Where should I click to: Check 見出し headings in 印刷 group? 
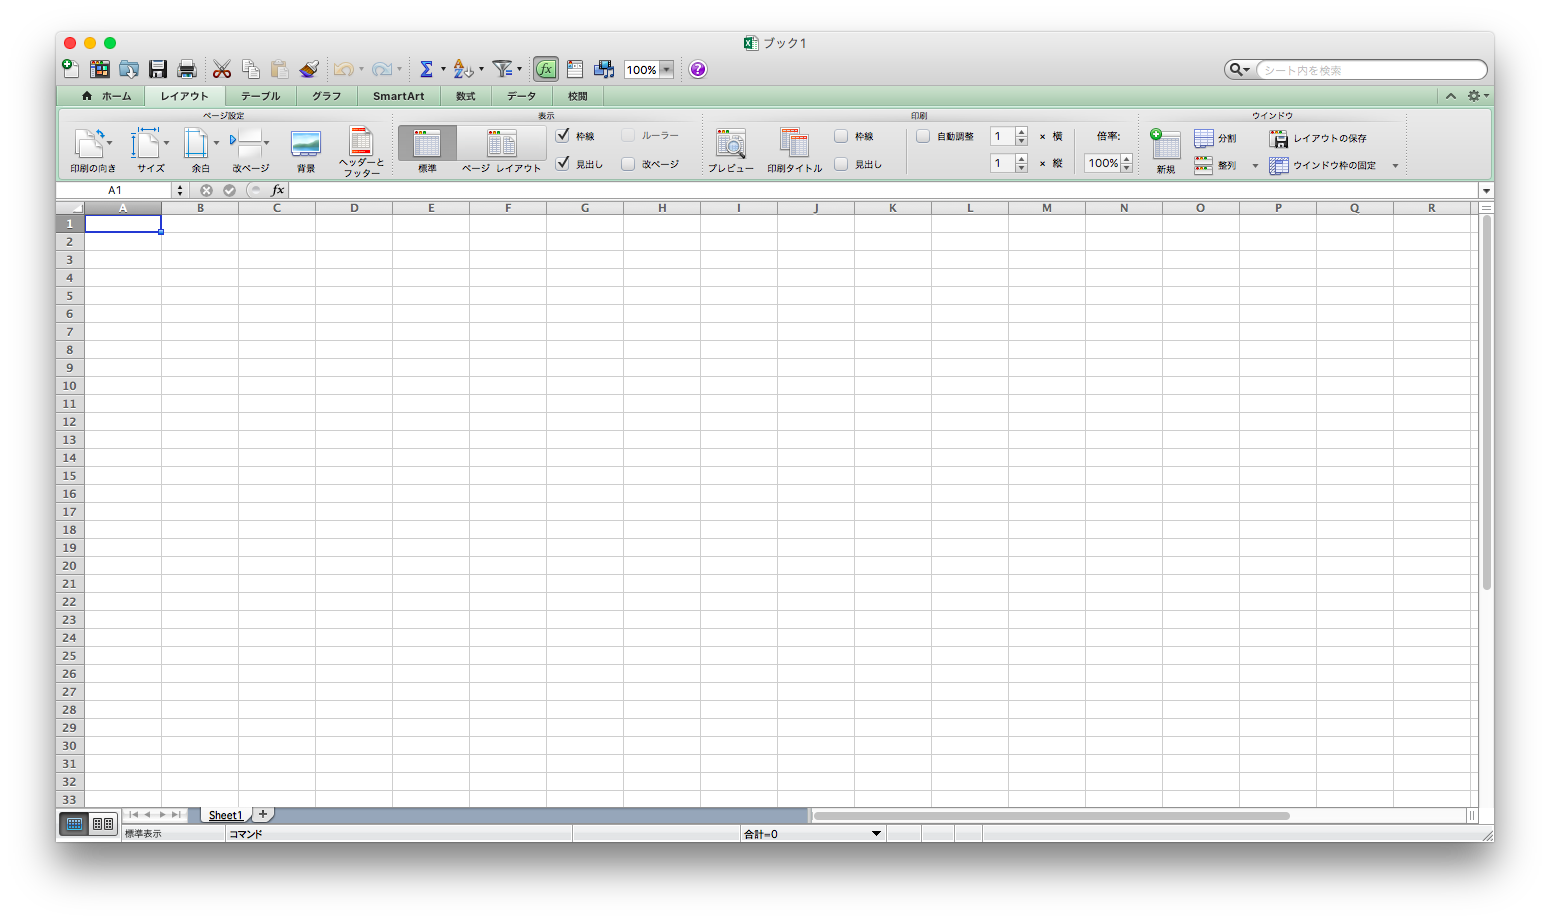click(x=841, y=163)
